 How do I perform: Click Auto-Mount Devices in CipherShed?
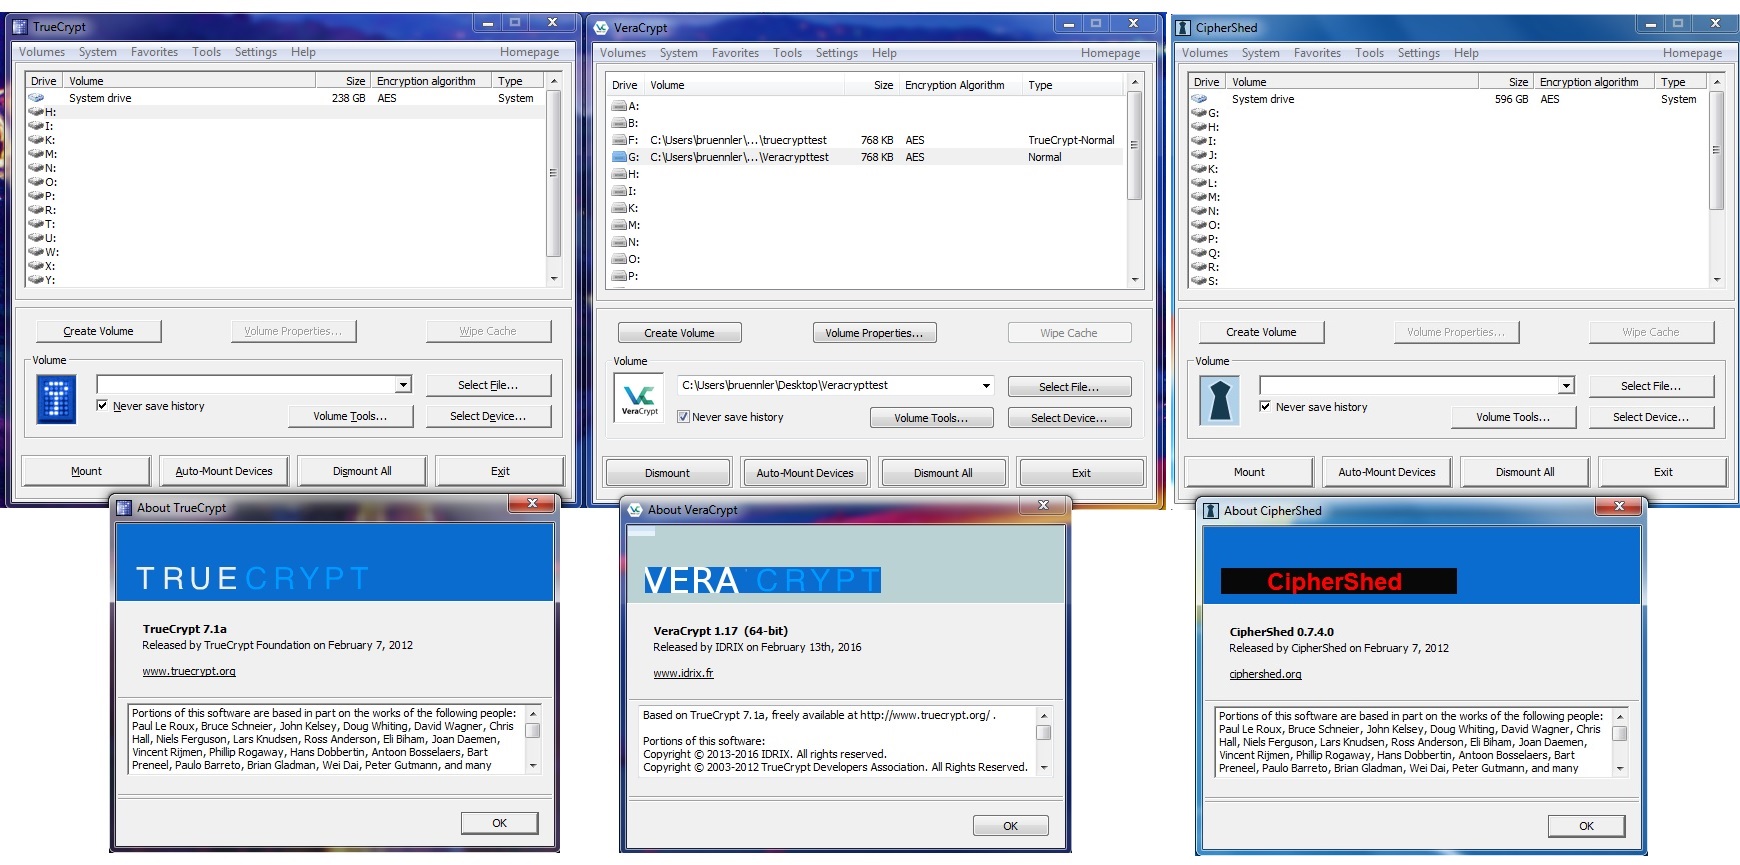pyautogui.click(x=1386, y=472)
